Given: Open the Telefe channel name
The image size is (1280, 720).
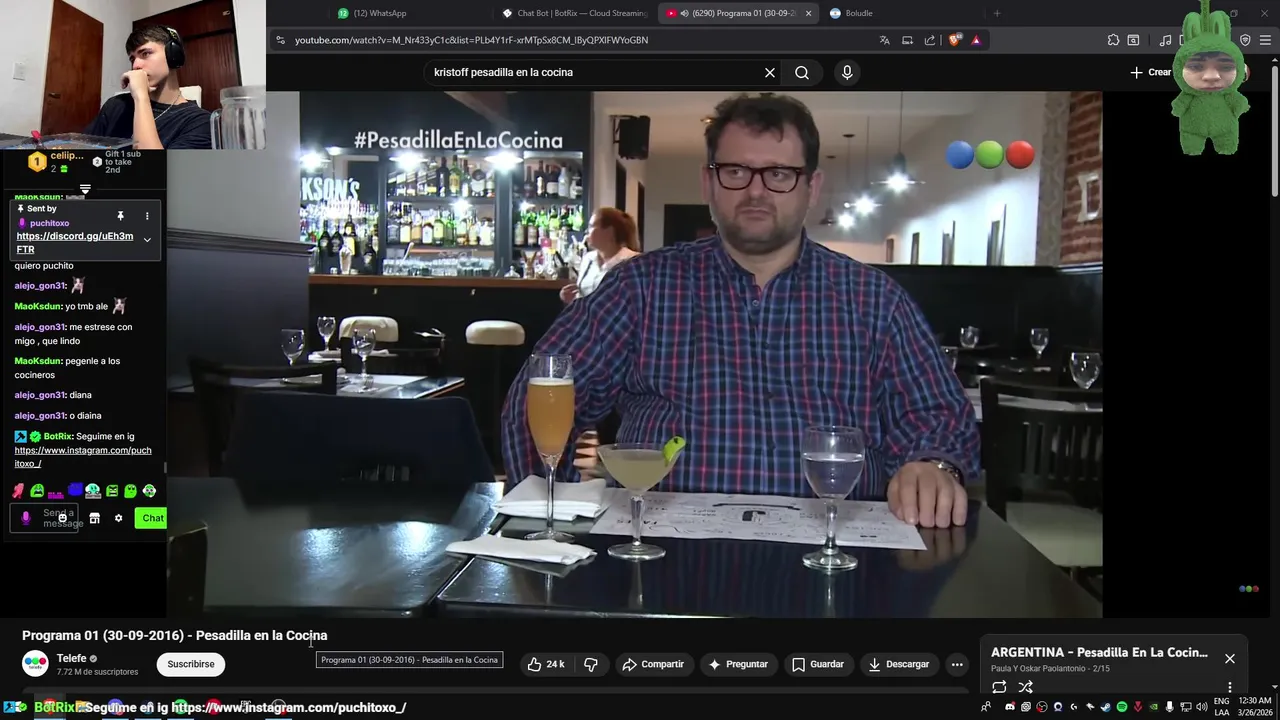Looking at the screenshot, I should [x=71, y=658].
